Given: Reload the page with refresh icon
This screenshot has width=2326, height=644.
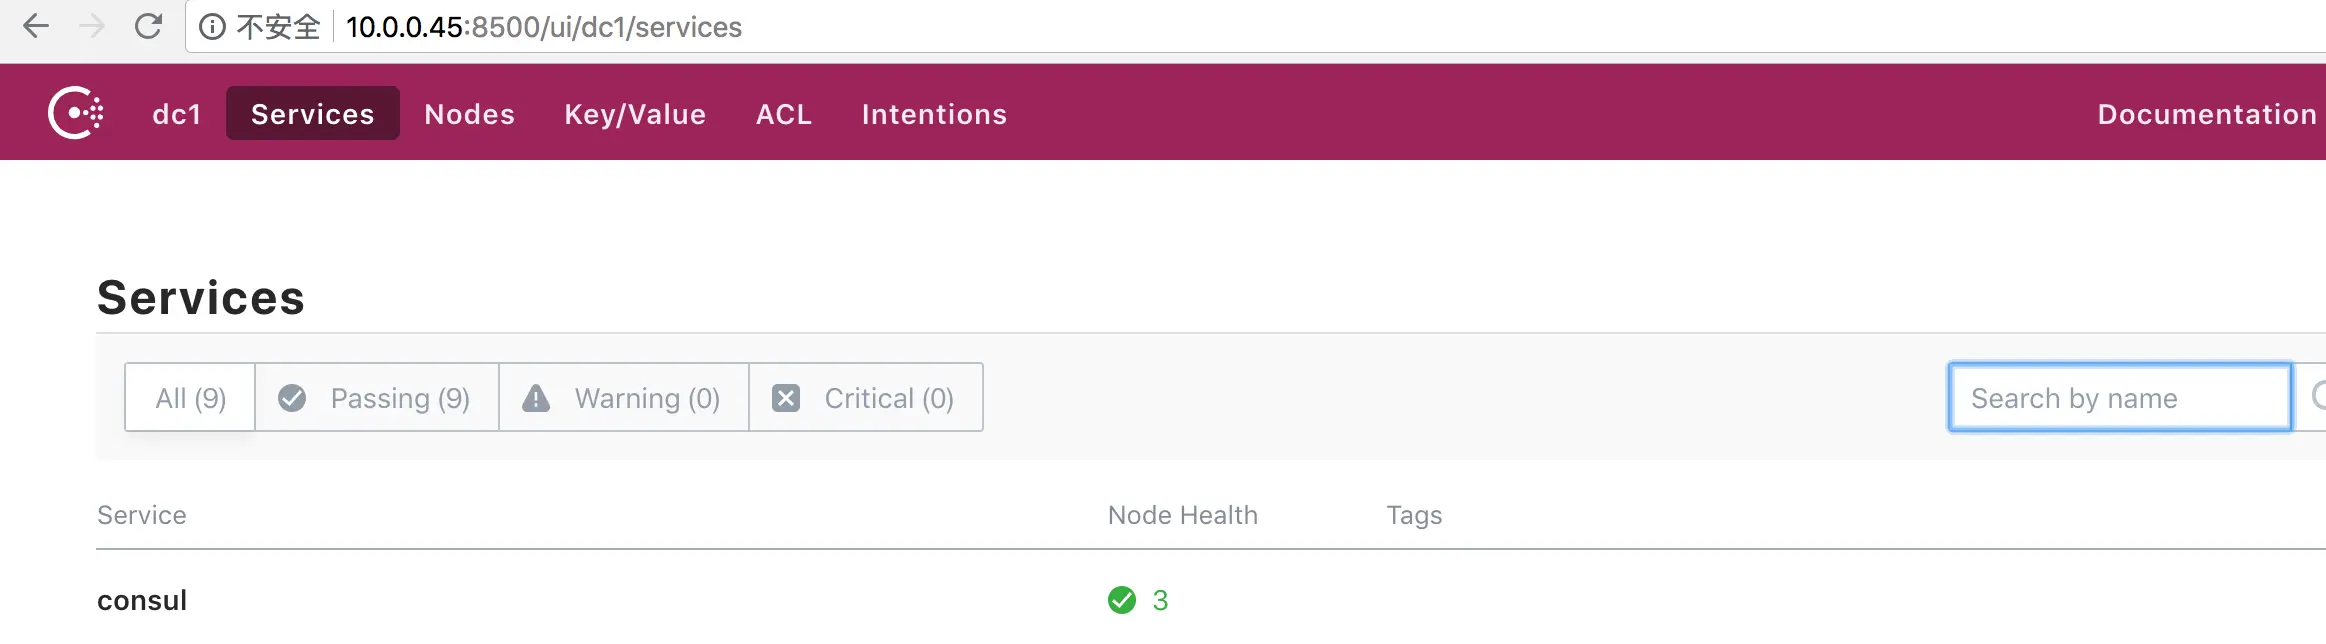Looking at the screenshot, I should tap(149, 26).
